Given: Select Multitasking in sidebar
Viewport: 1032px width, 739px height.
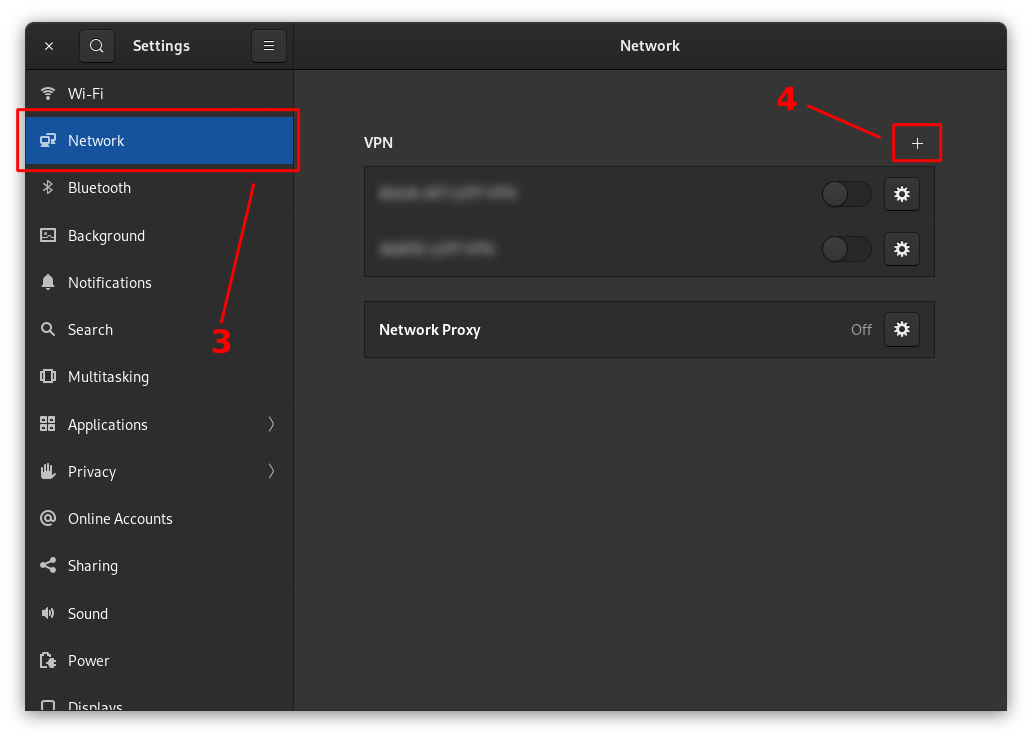Looking at the screenshot, I should pos(108,377).
